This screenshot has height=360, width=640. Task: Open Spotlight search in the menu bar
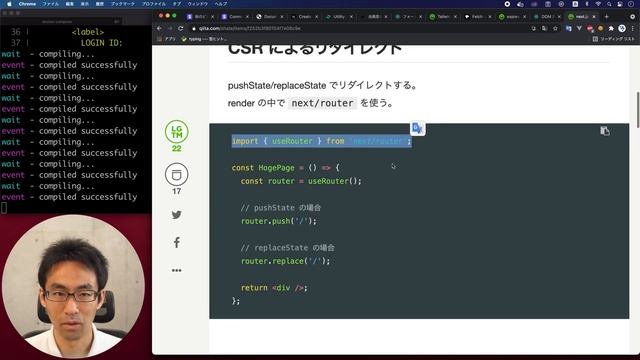[x=609, y=4]
